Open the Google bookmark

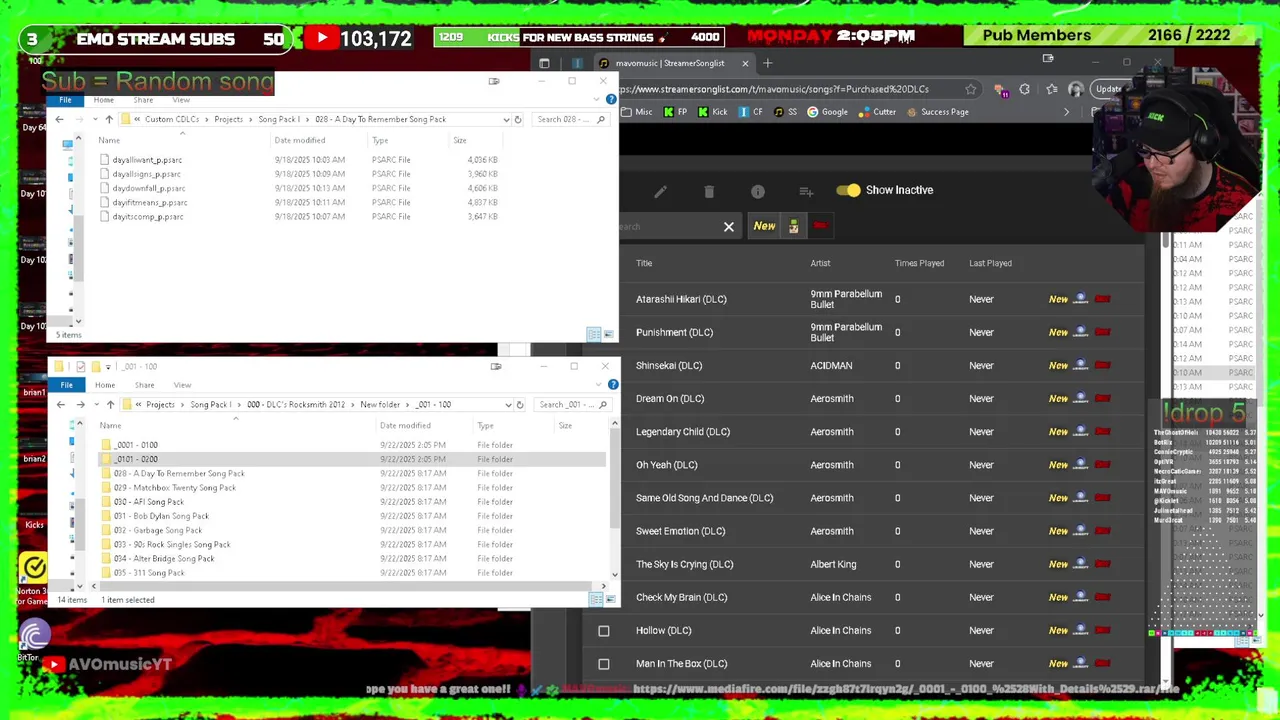(x=828, y=112)
